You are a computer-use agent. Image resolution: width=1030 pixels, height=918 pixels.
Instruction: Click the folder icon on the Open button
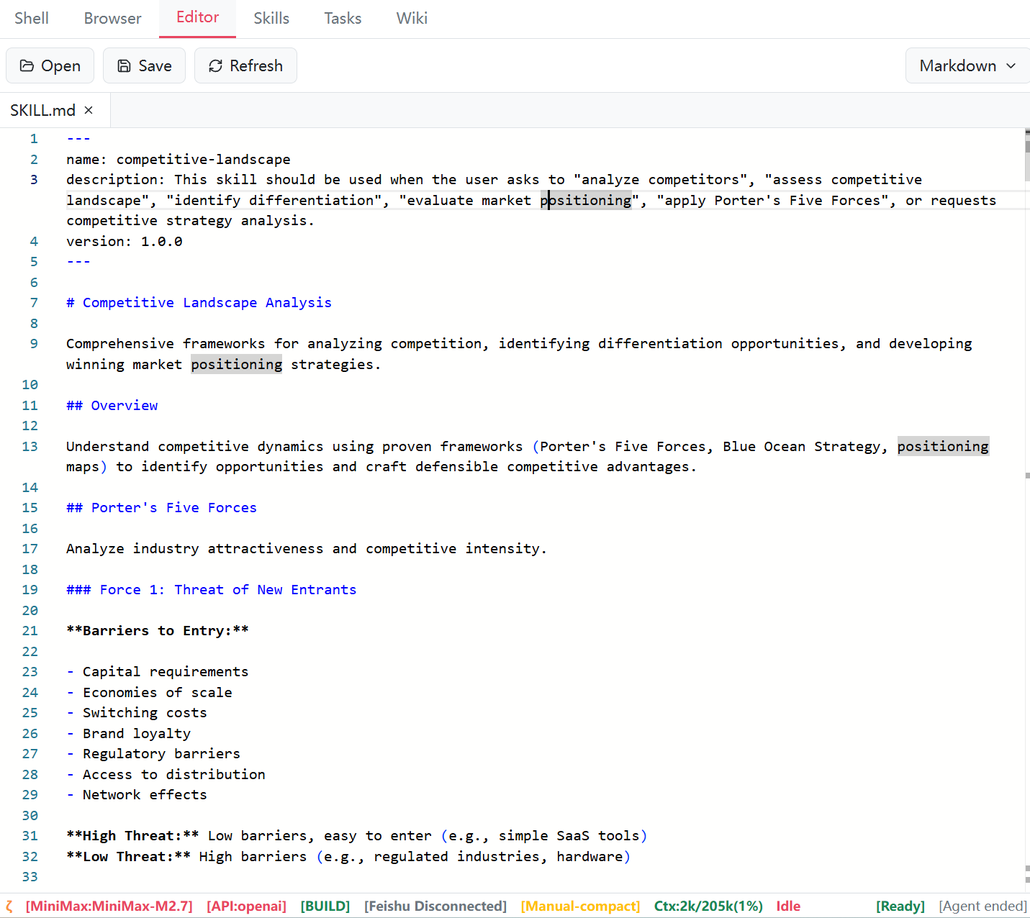(x=27, y=65)
